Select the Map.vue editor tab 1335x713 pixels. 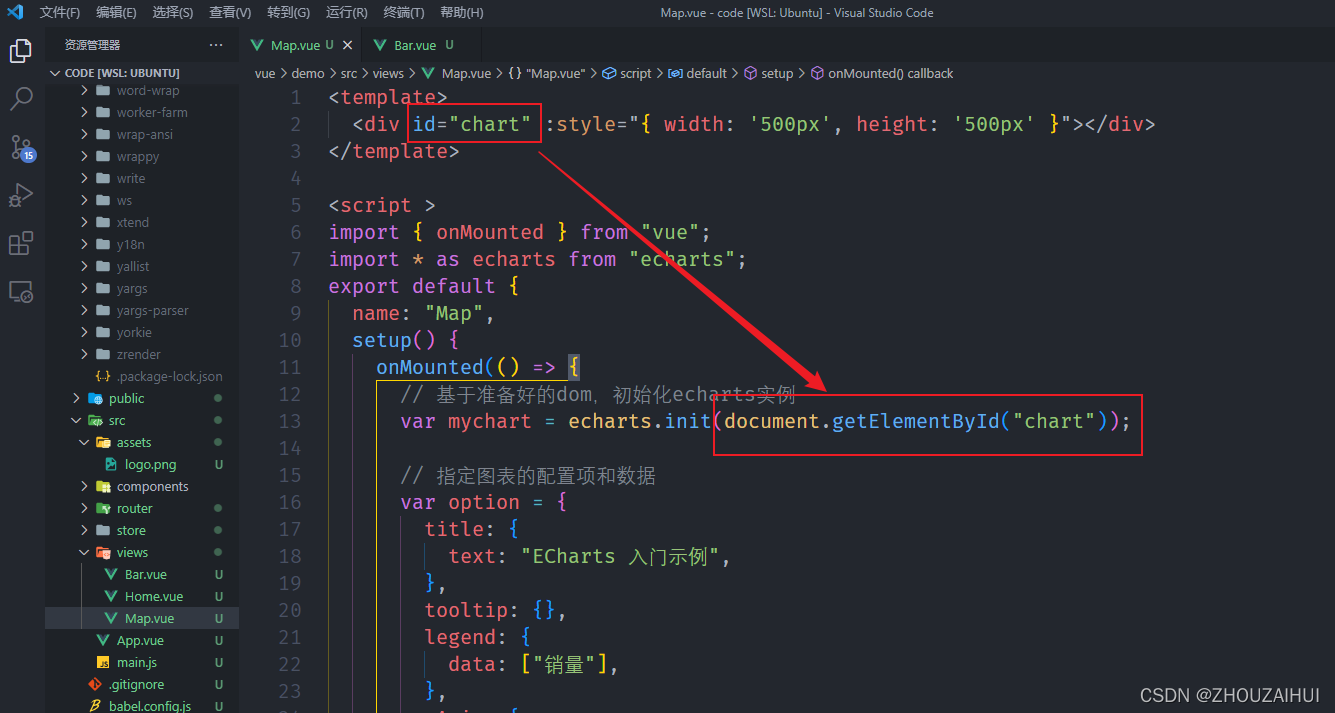pos(295,45)
